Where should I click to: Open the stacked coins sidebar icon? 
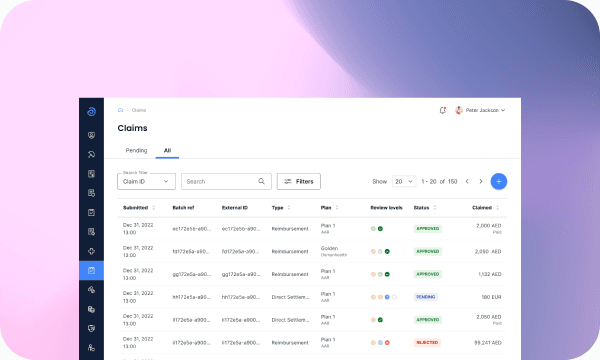[x=91, y=309]
